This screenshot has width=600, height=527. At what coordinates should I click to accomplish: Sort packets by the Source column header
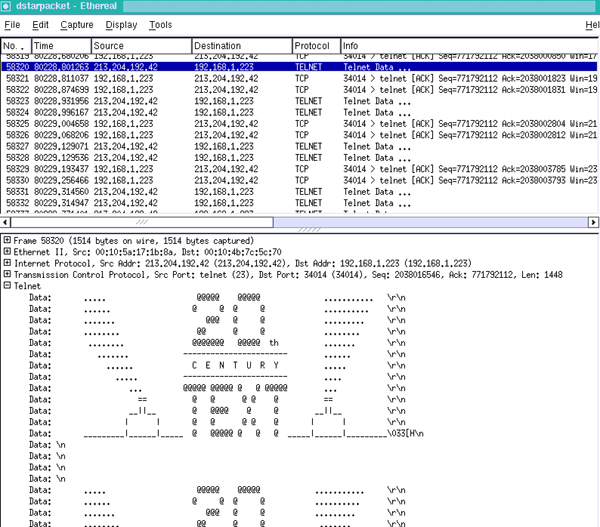coord(140,46)
